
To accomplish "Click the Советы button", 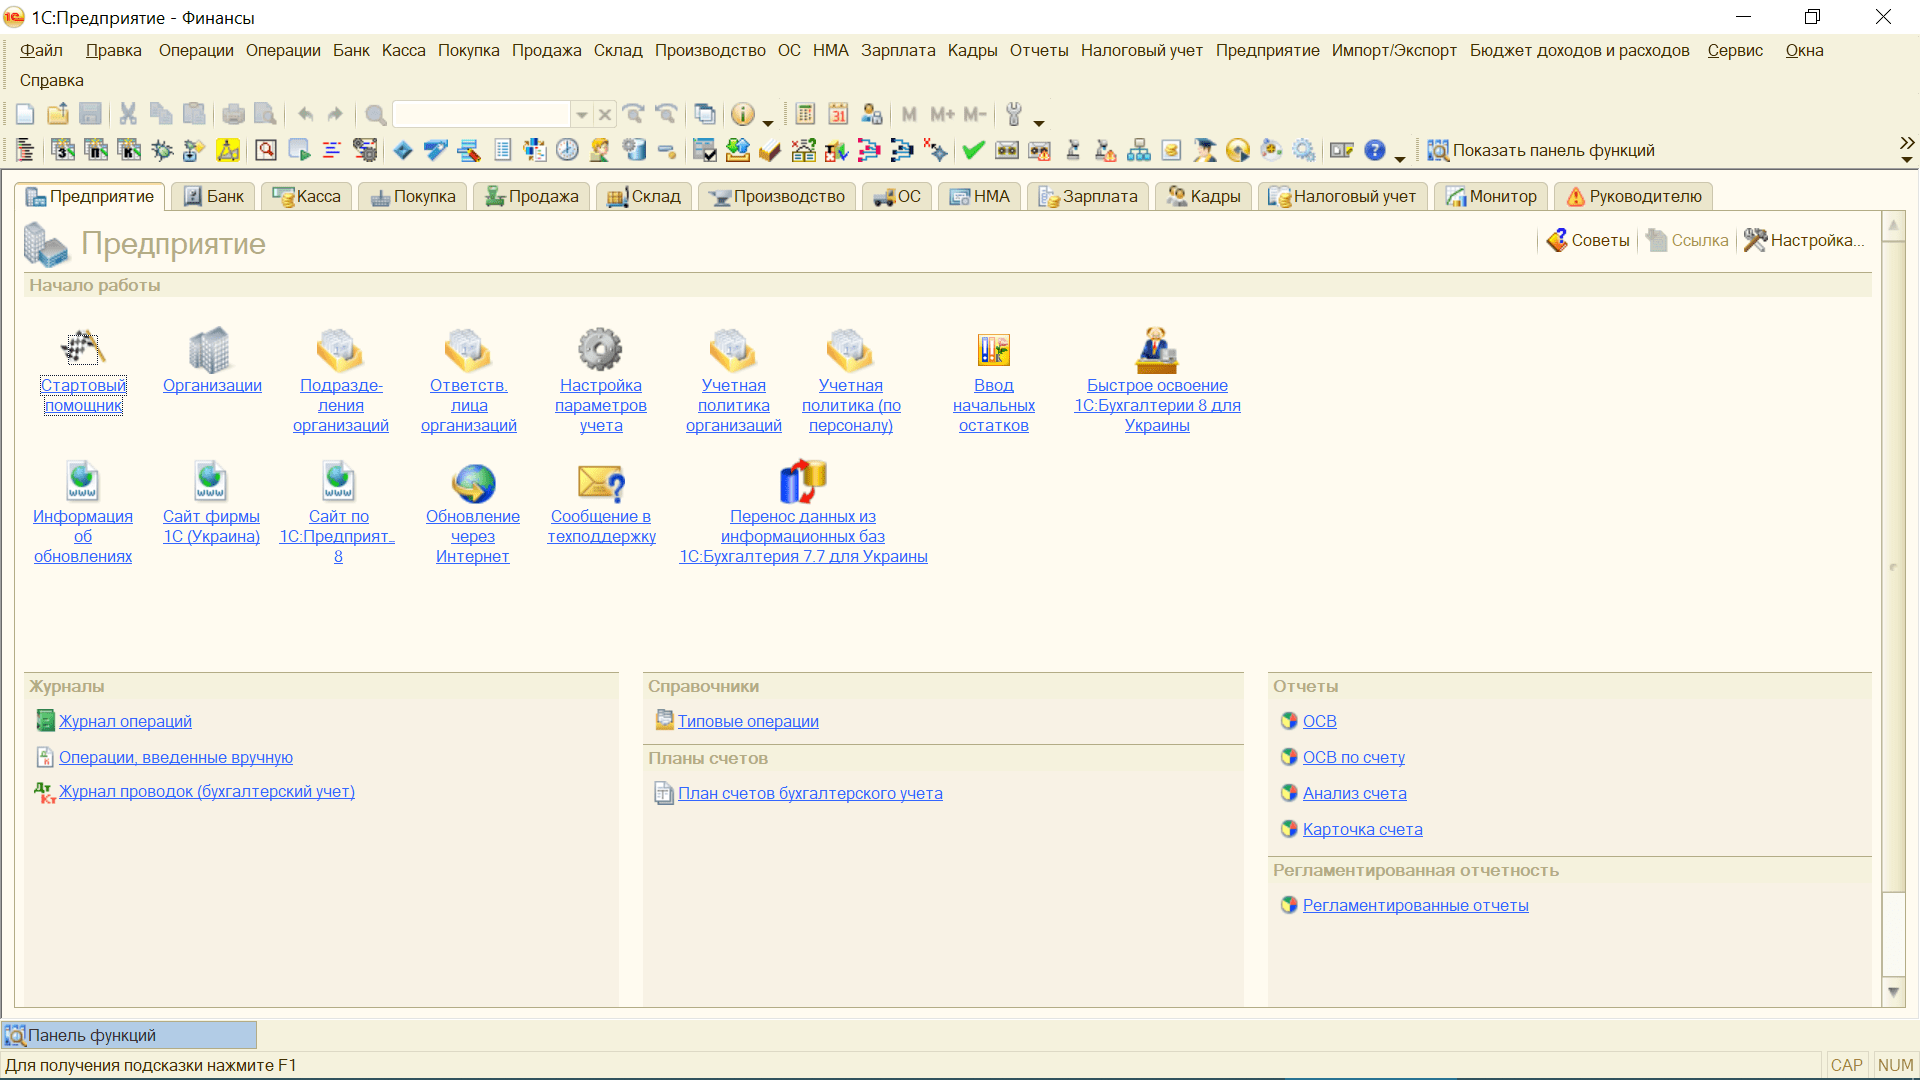I will (1588, 240).
